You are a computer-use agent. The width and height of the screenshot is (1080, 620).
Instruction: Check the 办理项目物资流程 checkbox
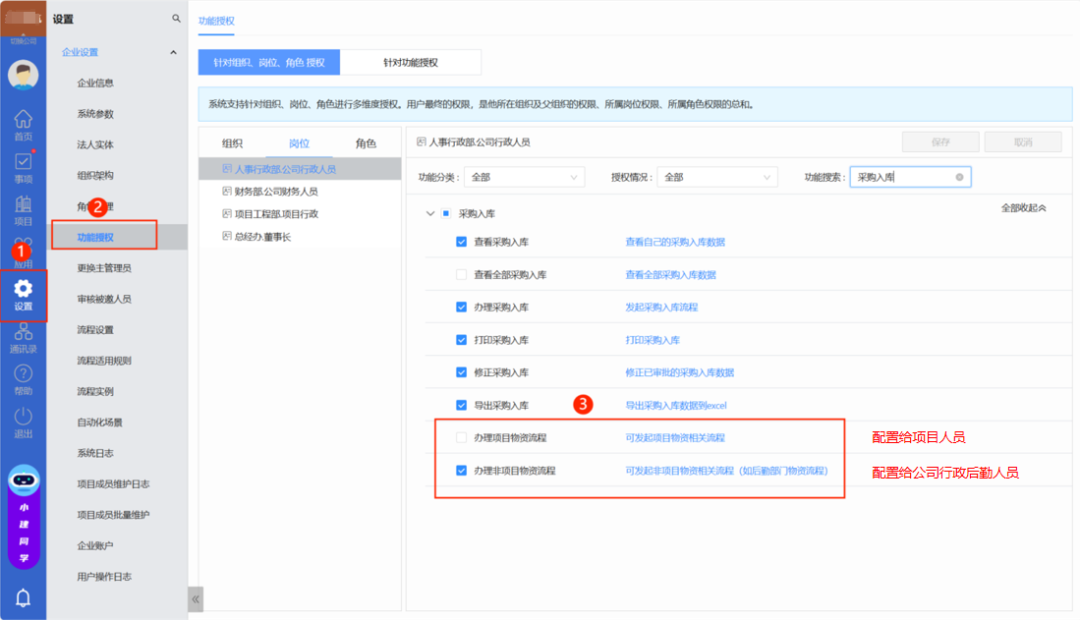[x=461, y=438]
